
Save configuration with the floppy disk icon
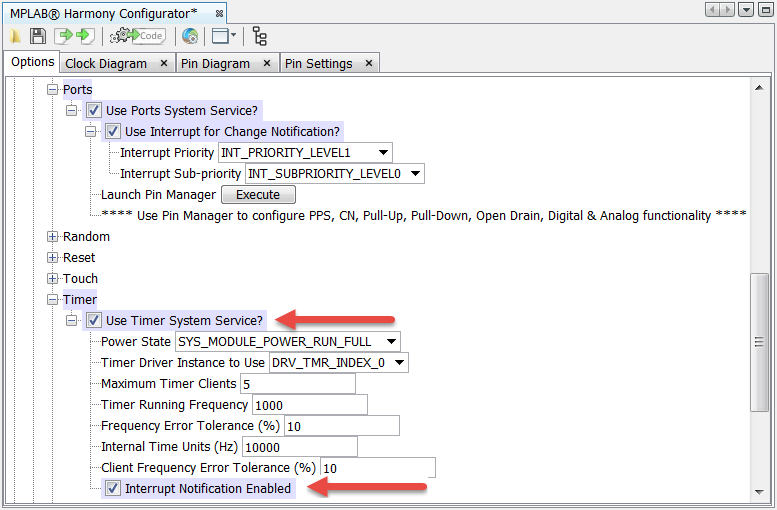[38, 36]
